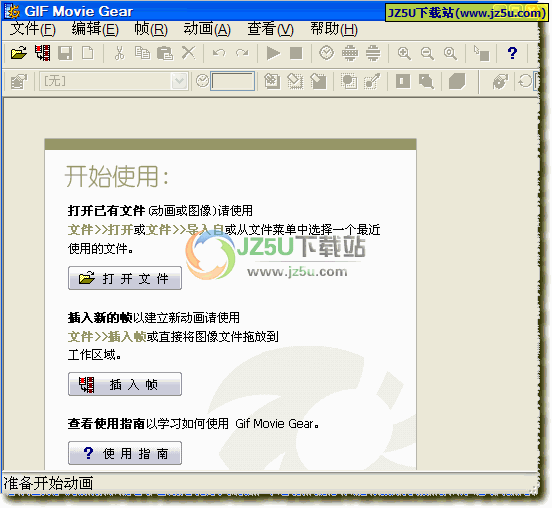
Task: Open the 帧(R) menu
Action: coord(151,29)
